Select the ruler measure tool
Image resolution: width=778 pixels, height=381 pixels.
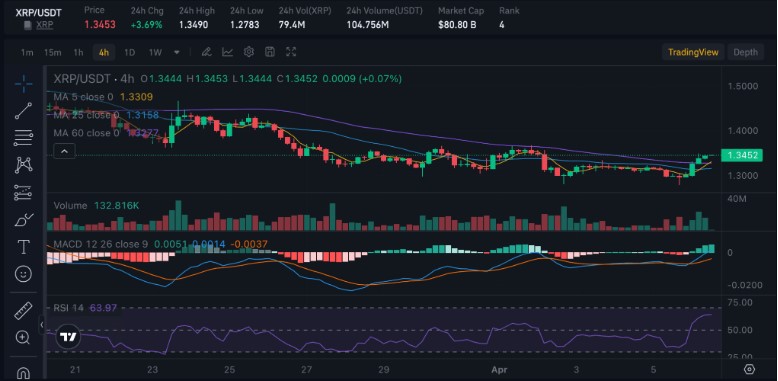[x=23, y=311]
